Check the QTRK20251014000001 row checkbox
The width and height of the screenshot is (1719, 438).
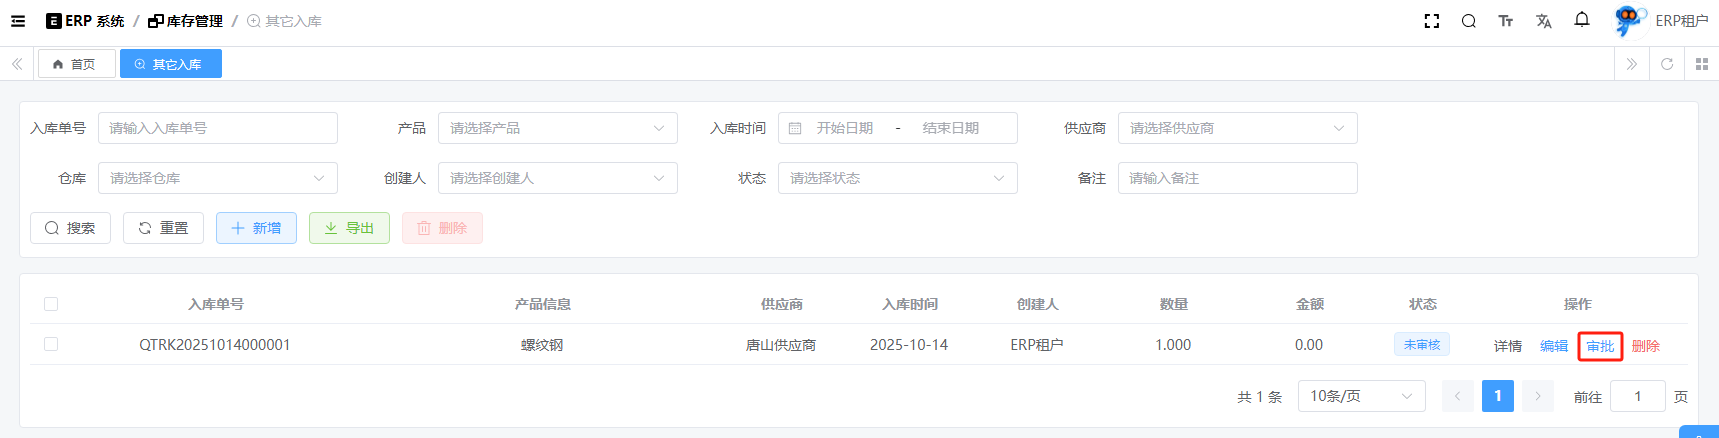click(x=51, y=344)
